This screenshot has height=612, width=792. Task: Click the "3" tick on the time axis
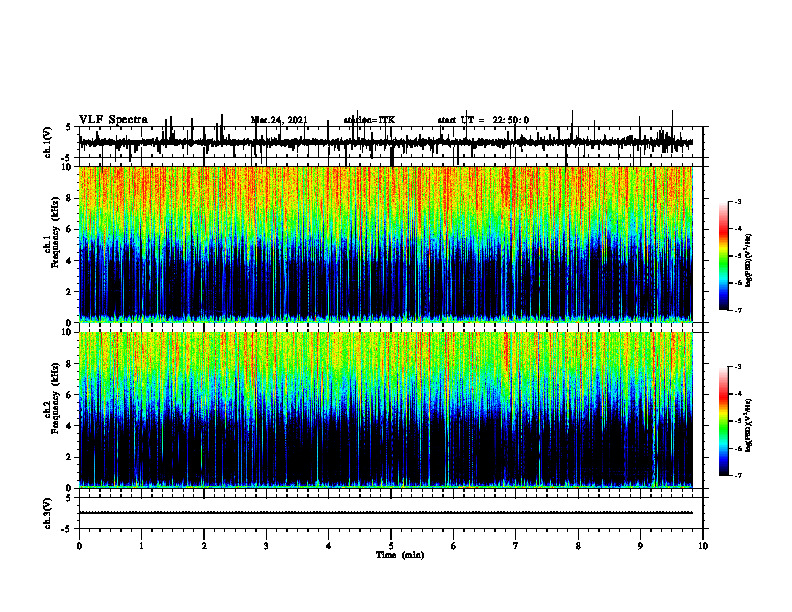(x=266, y=546)
